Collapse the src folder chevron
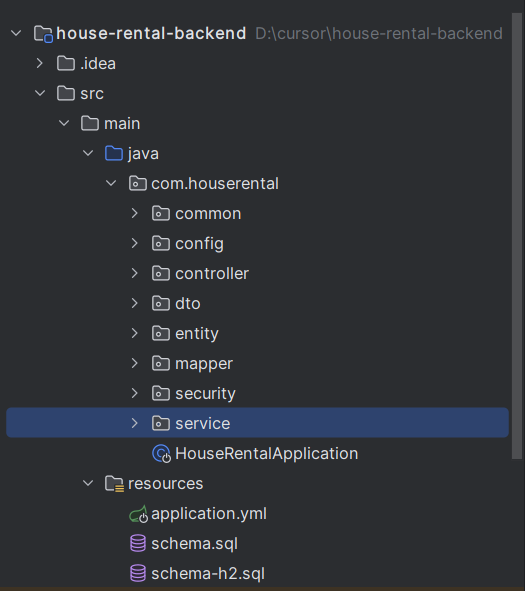 pyautogui.click(x=40, y=93)
